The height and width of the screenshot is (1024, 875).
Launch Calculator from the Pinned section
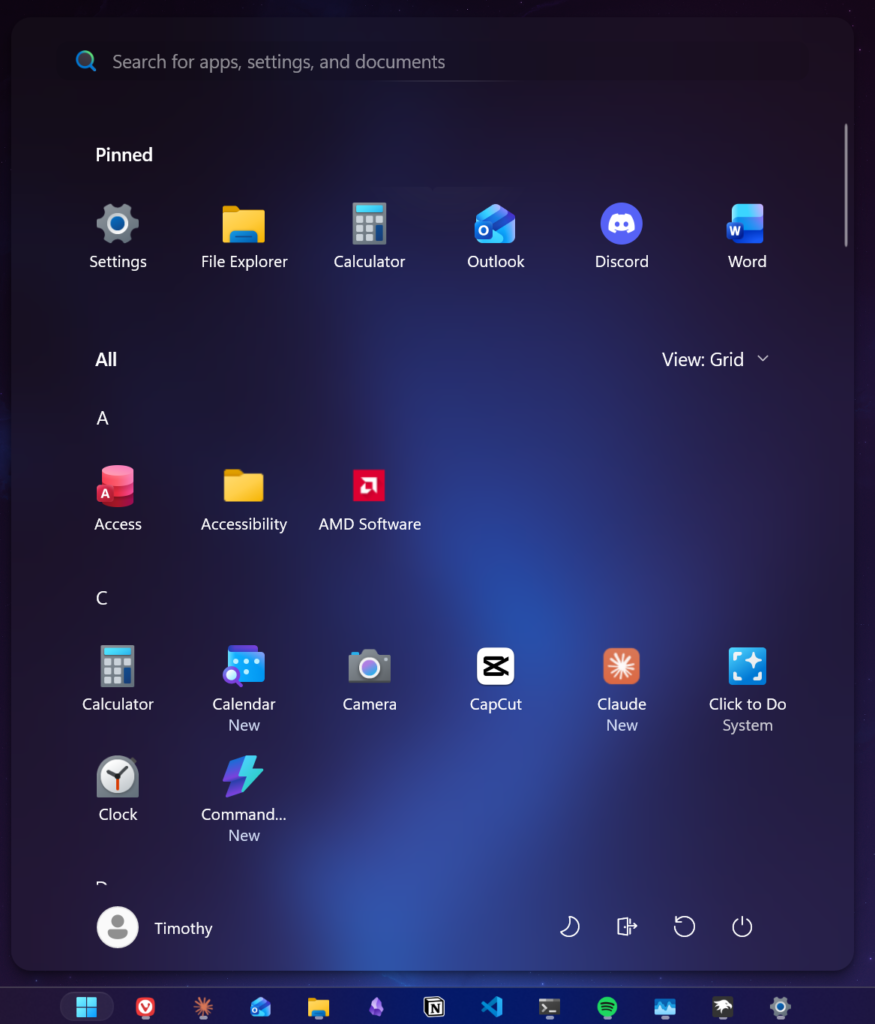370,236
